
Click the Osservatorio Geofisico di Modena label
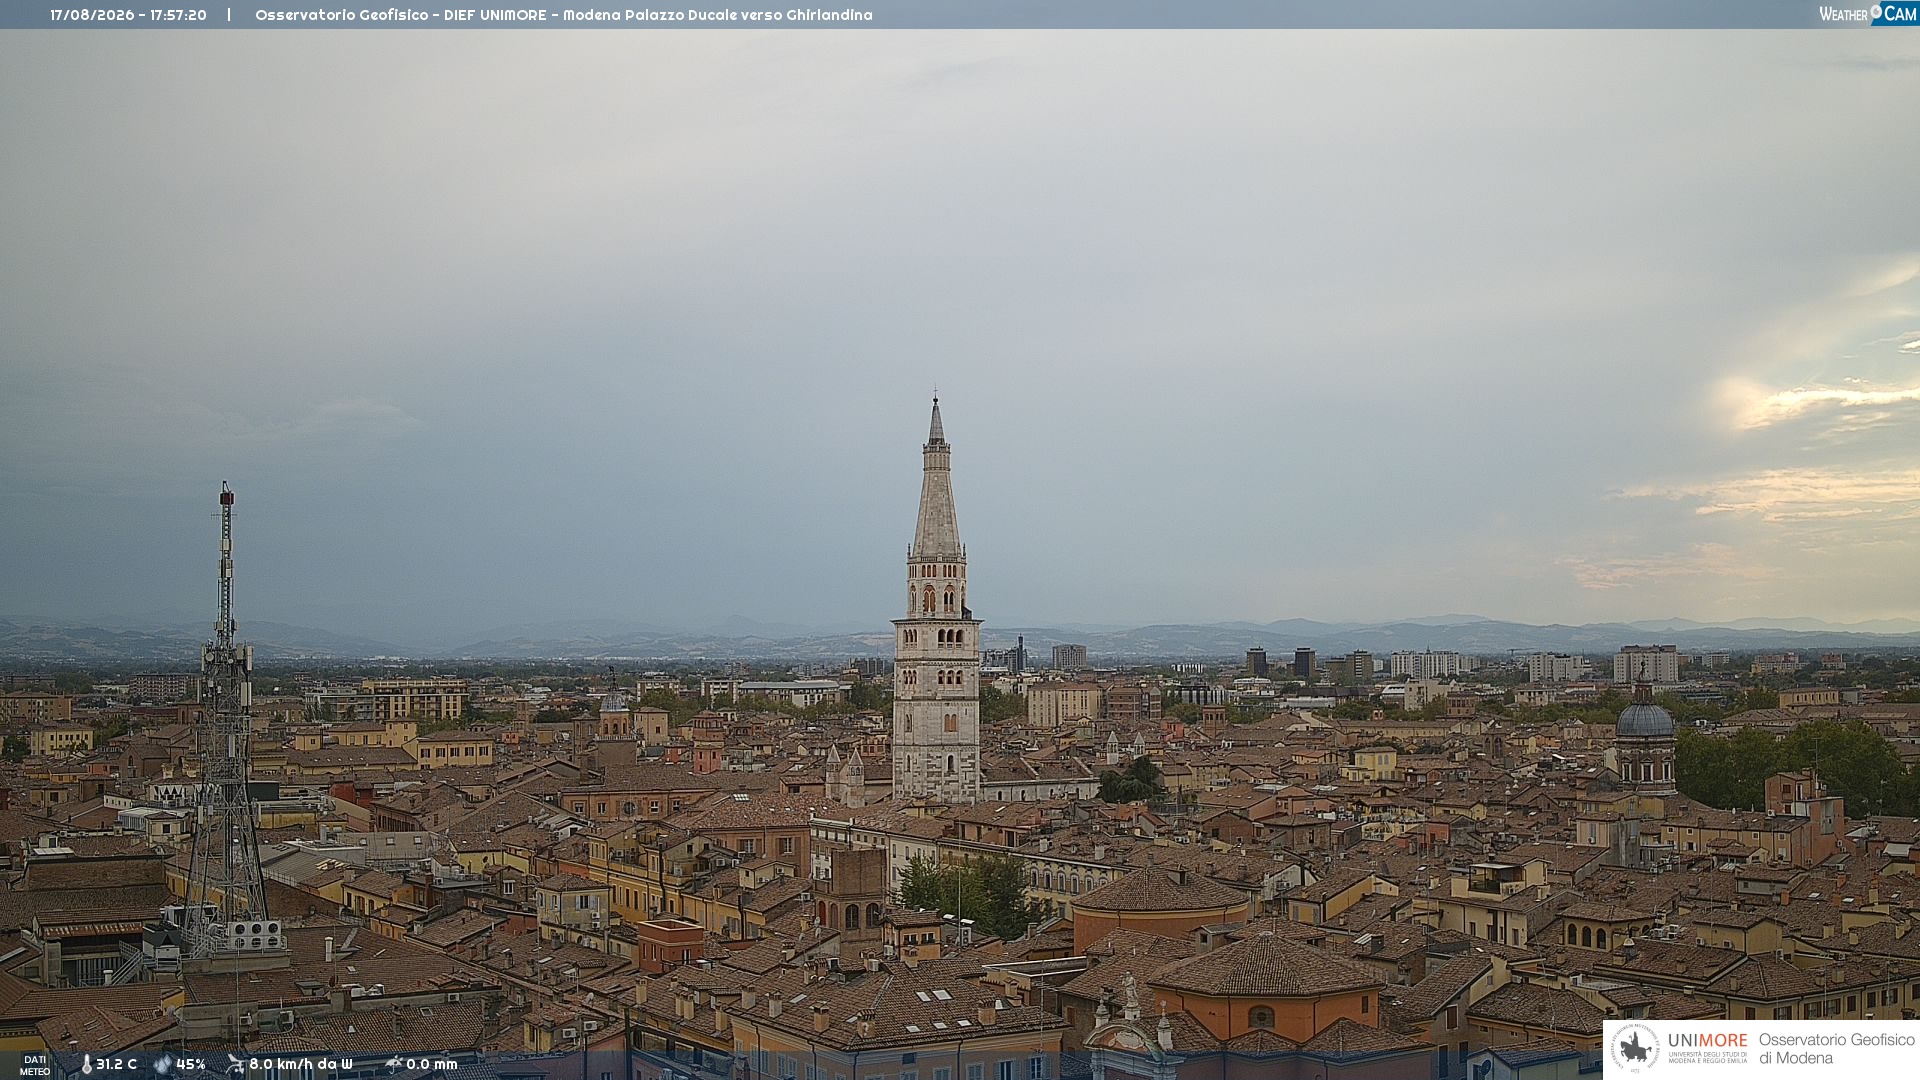(x=1836, y=1048)
